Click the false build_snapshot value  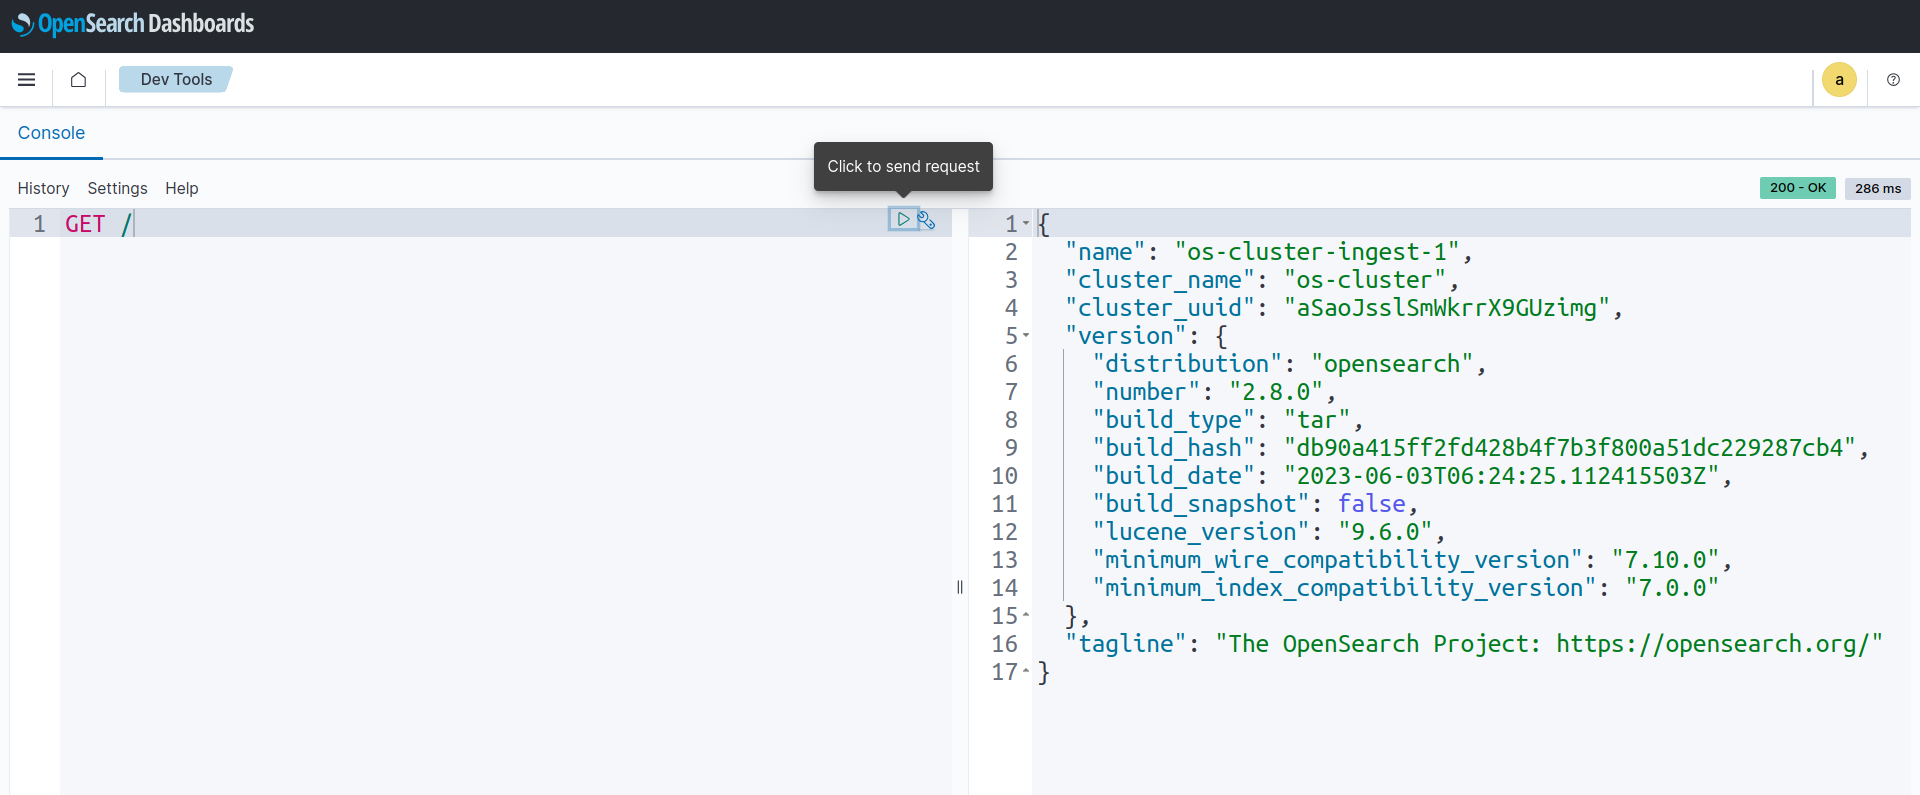1372,504
